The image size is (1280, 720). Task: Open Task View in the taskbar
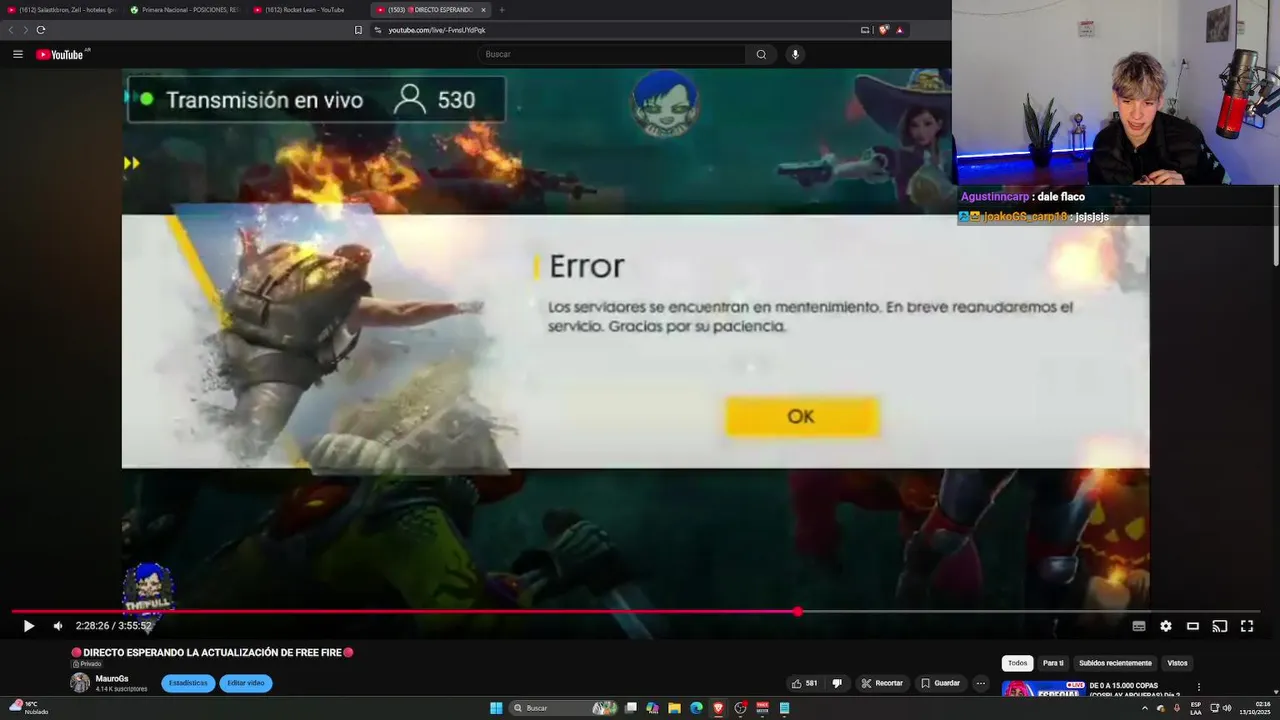click(631, 708)
